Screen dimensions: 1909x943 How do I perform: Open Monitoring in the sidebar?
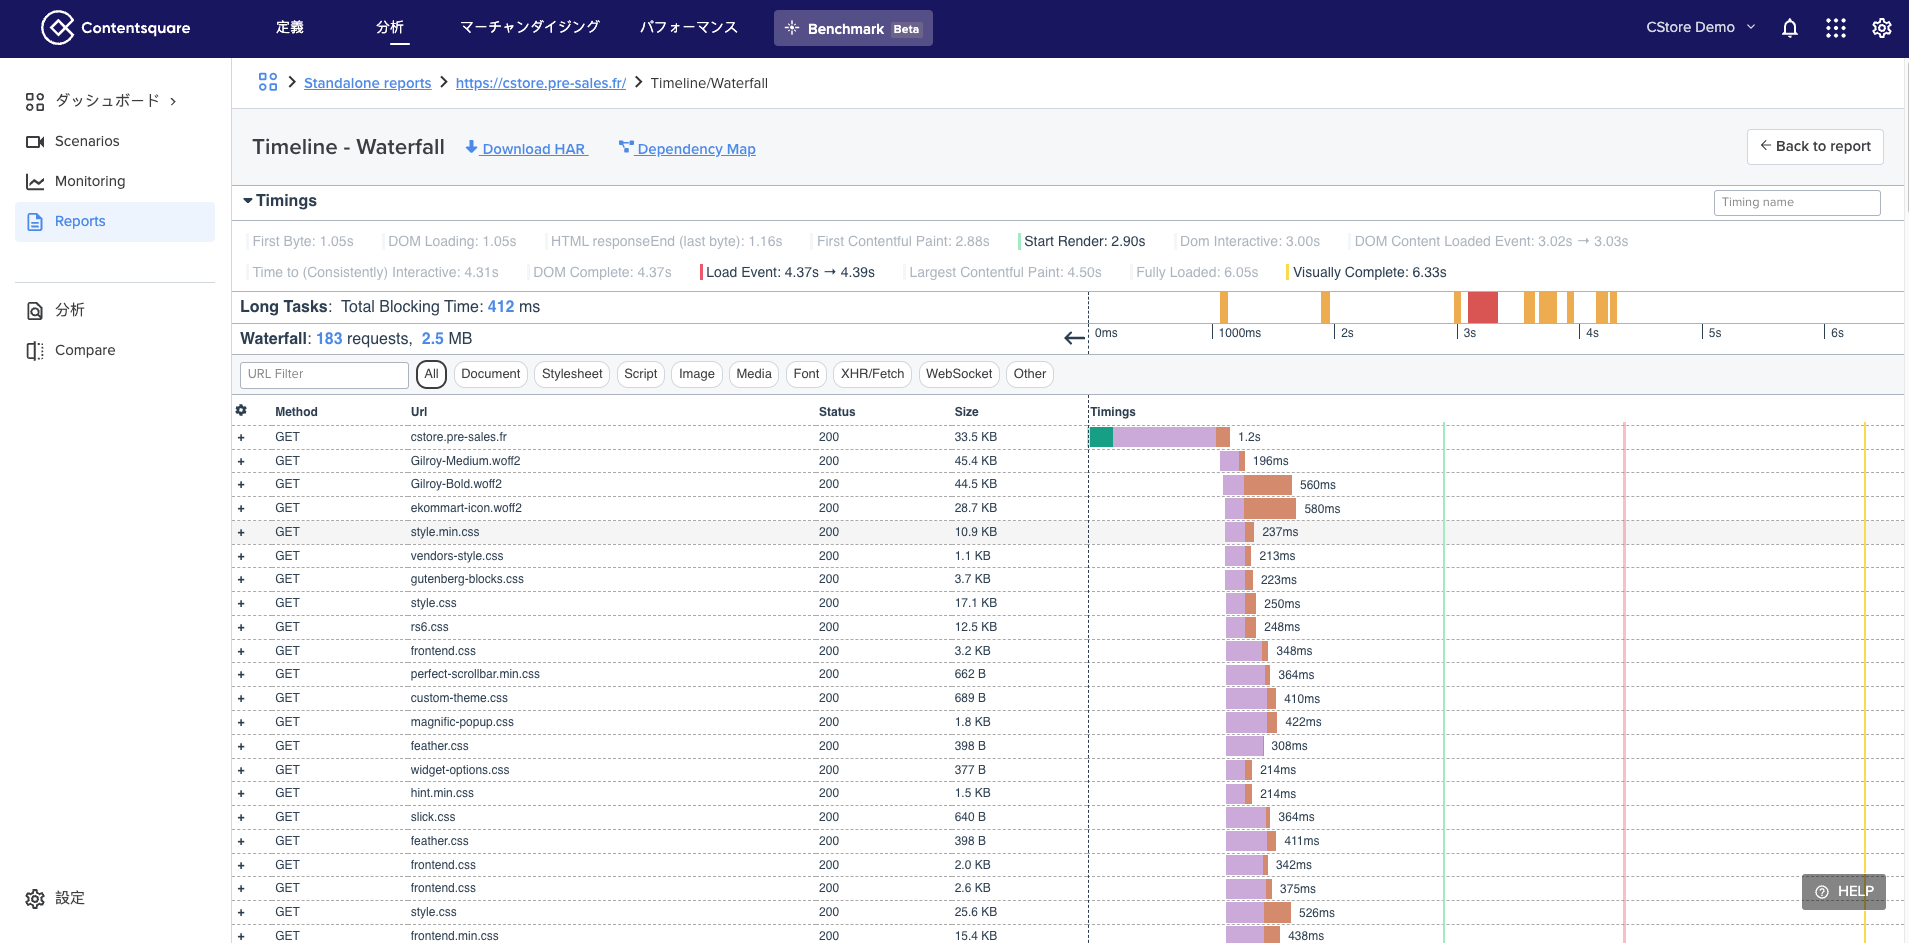click(x=90, y=181)
